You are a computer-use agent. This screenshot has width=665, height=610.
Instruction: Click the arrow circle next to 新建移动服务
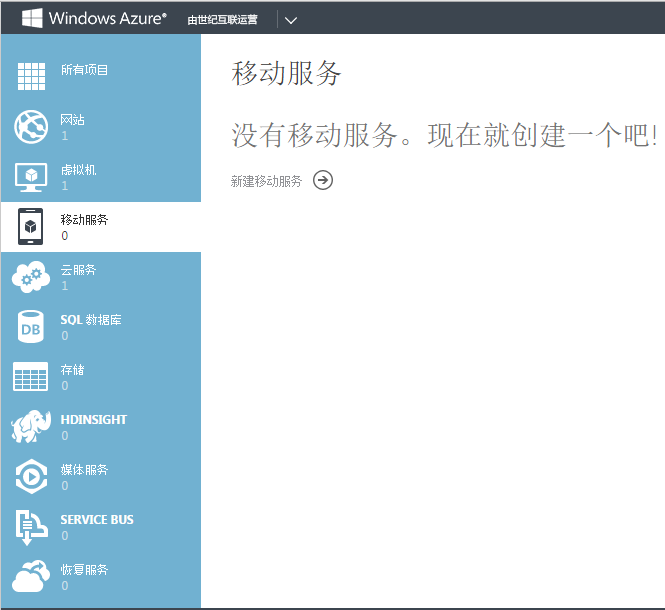323,180
